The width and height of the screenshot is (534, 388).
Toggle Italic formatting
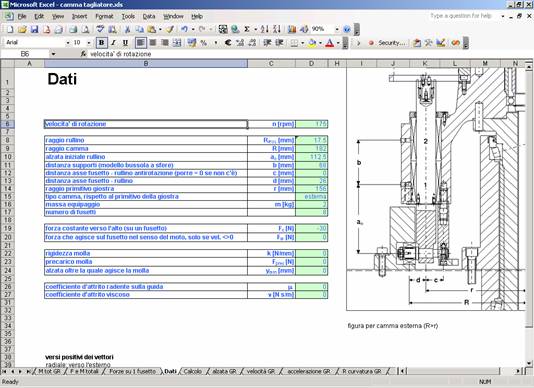113,43
